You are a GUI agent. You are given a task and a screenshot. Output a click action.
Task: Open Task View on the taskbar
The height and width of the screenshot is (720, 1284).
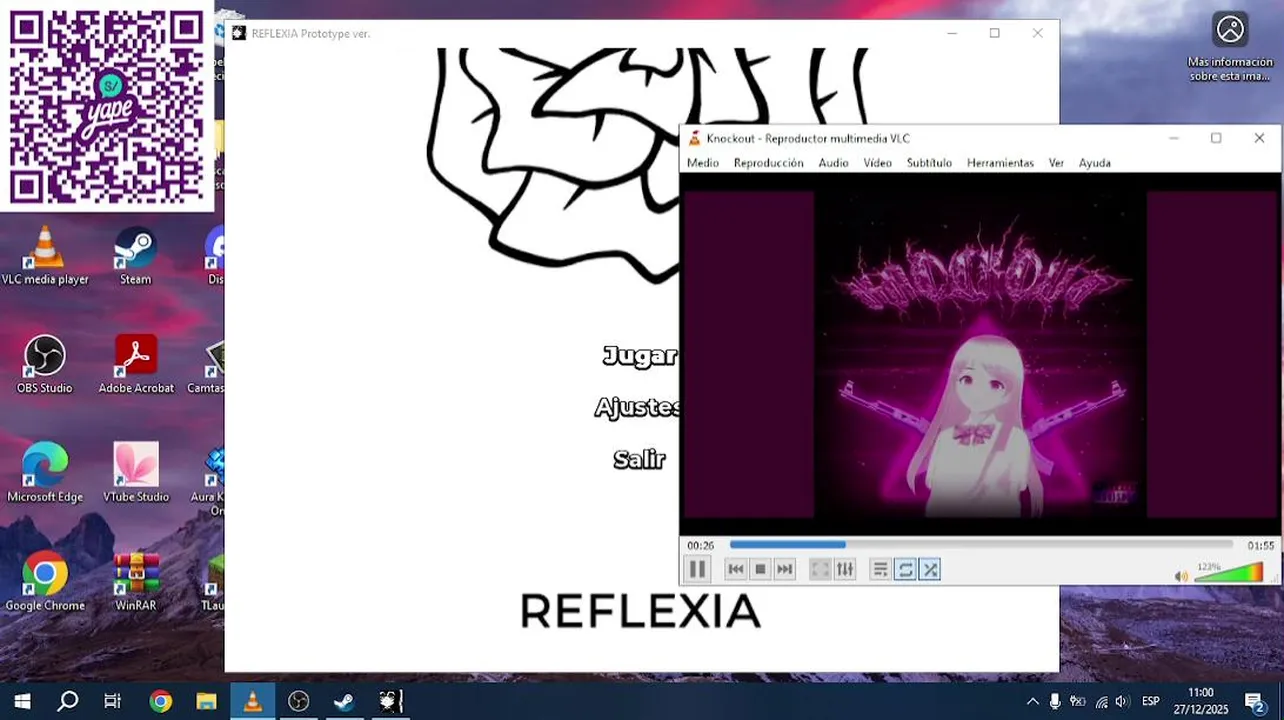pyautogui.click(x=113, y=701)
